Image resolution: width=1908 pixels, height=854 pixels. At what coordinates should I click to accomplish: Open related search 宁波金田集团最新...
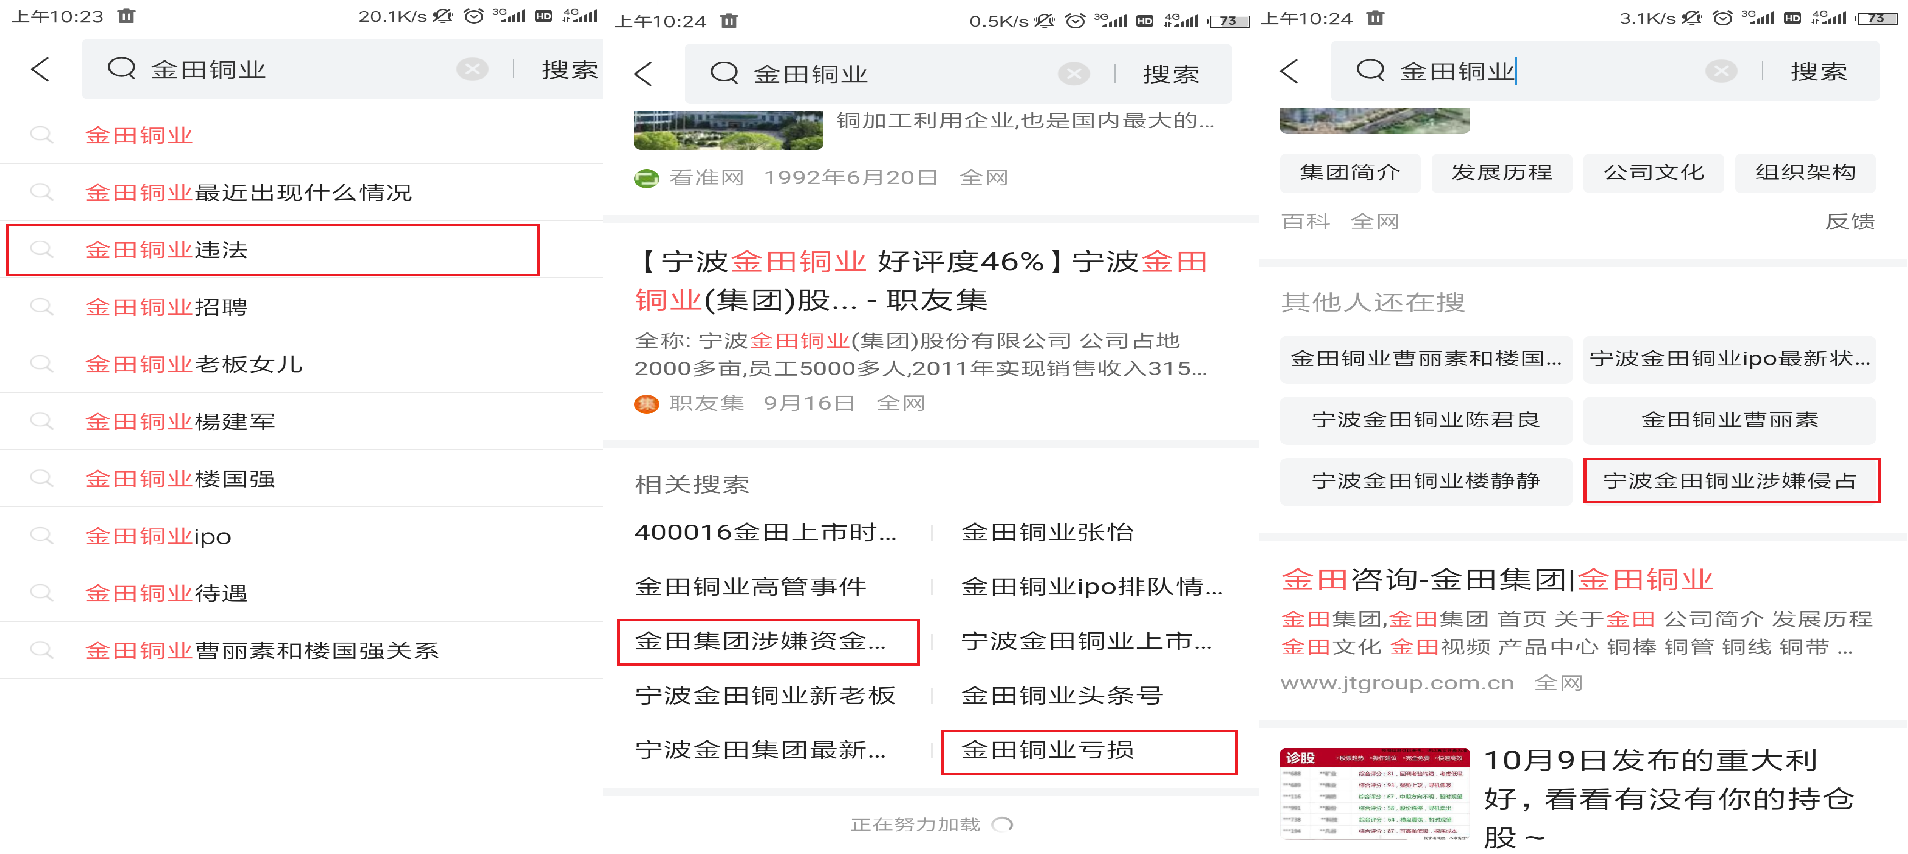[760, 749]
